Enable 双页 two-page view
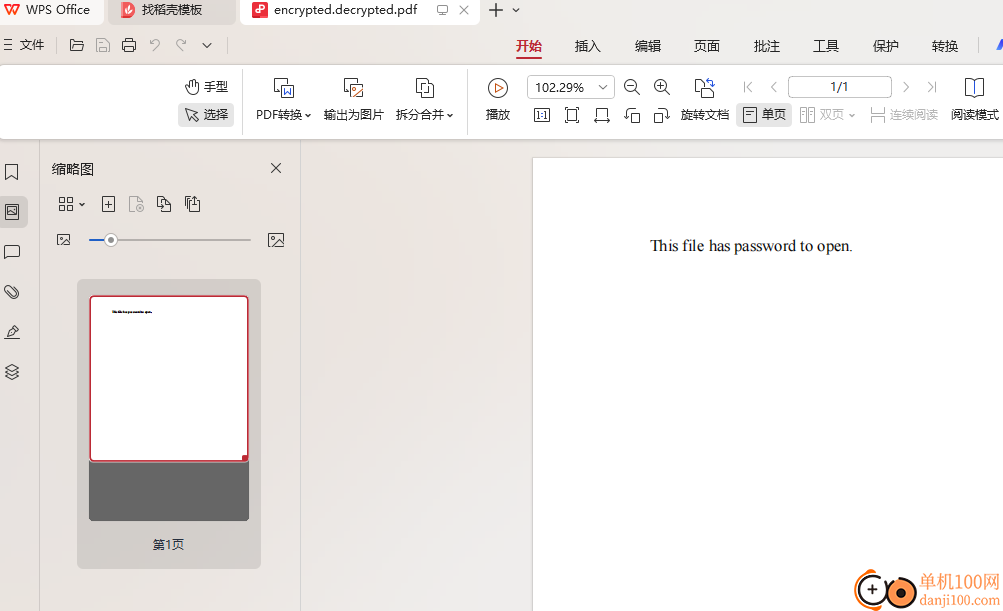Image resolution: width=1003 pixels, height=611 pixels. click(x=821, y=115)
